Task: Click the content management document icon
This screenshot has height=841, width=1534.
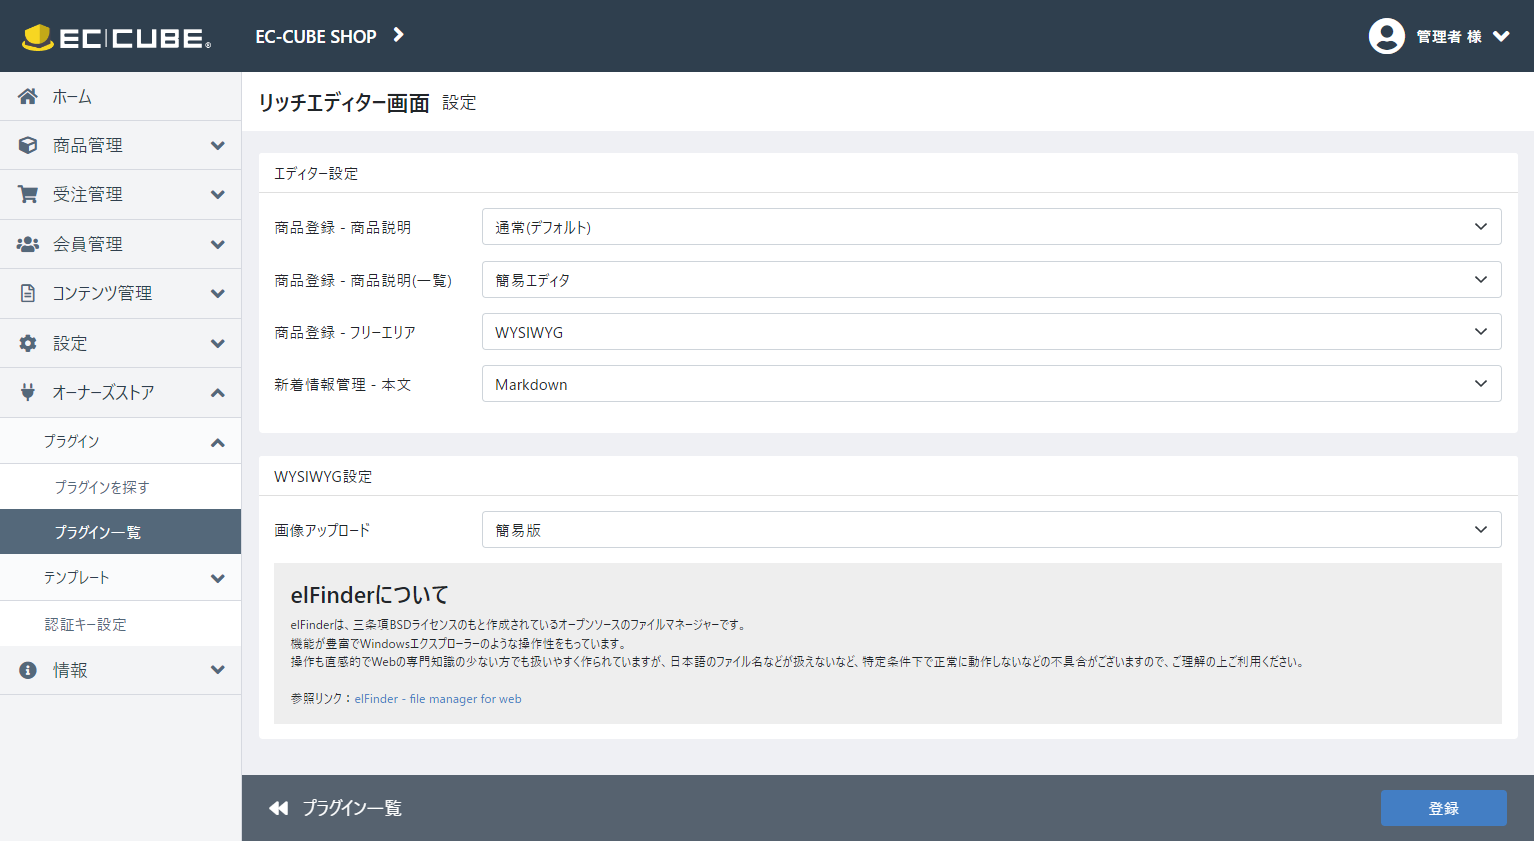Action: [28, 293]
